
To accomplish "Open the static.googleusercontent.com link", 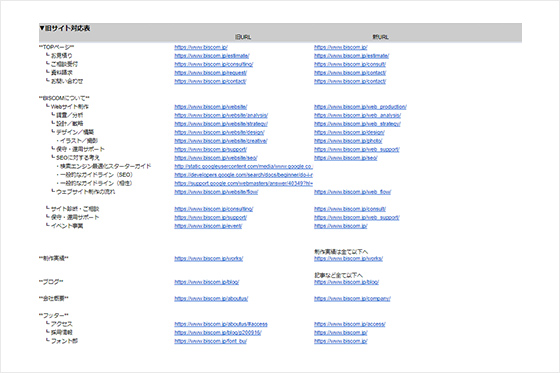I will [x=244, y=166].
